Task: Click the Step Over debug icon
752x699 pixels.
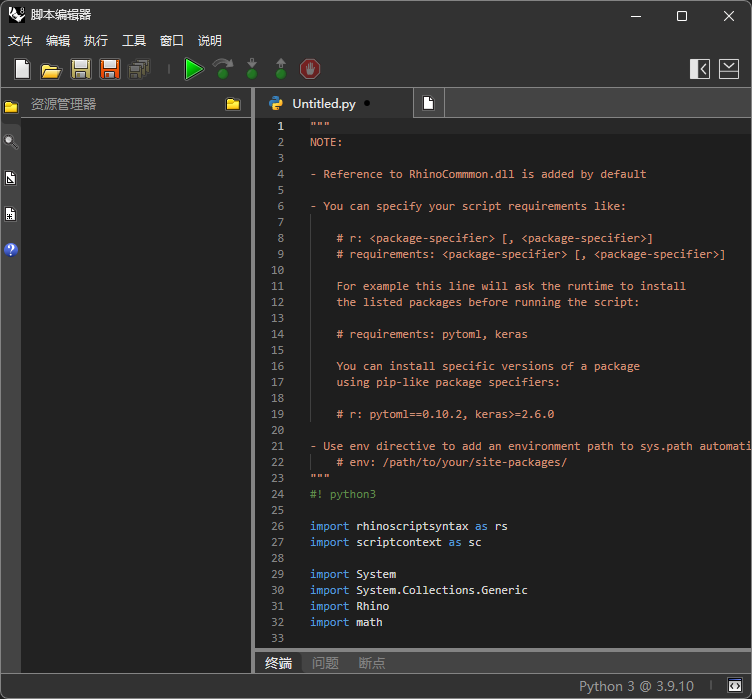Action: click(223, 69)
